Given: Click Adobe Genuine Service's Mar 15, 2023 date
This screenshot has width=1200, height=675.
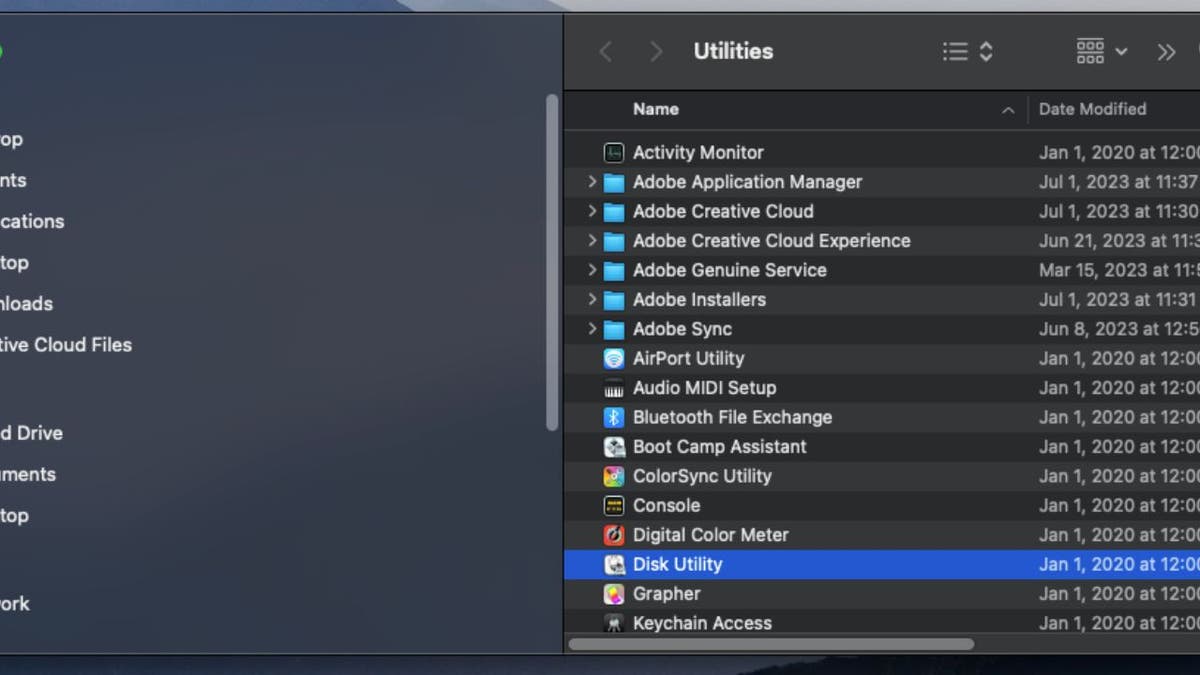Looking at the screenshot, I should 1118,270.
